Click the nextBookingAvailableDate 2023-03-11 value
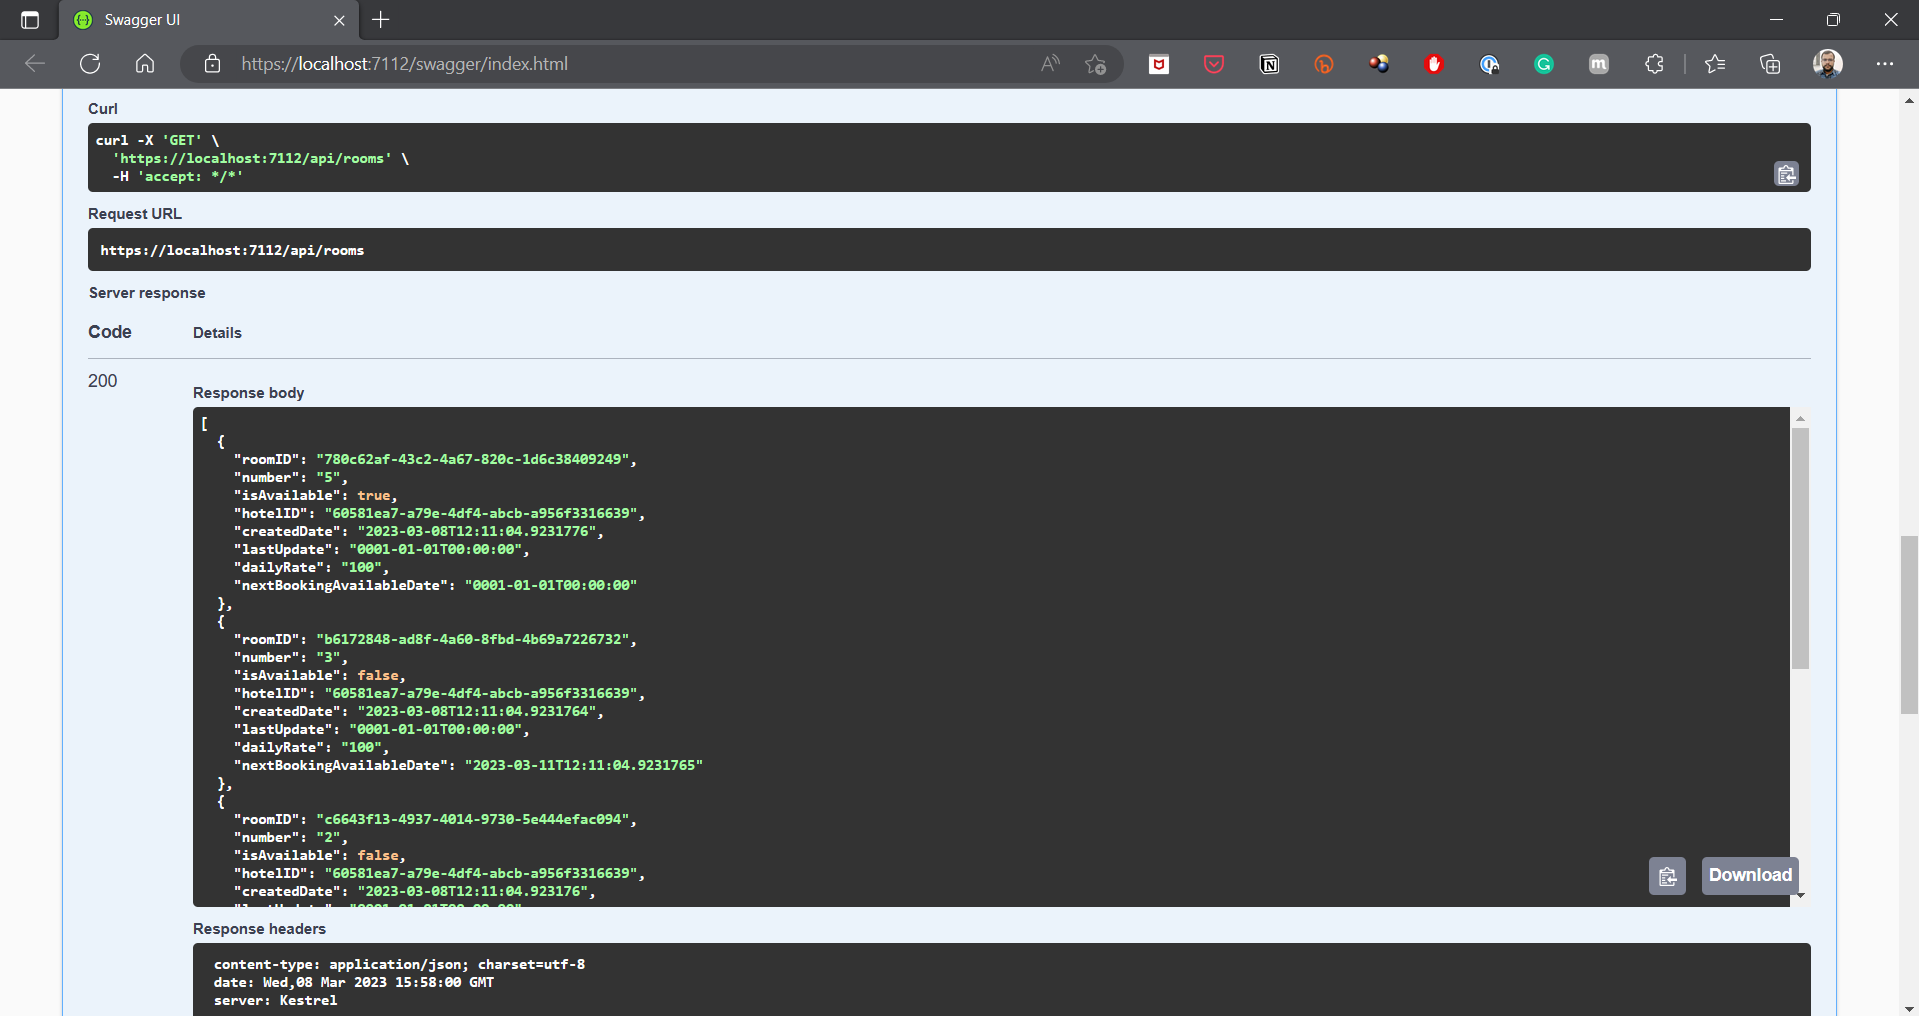 pos(584,765)
